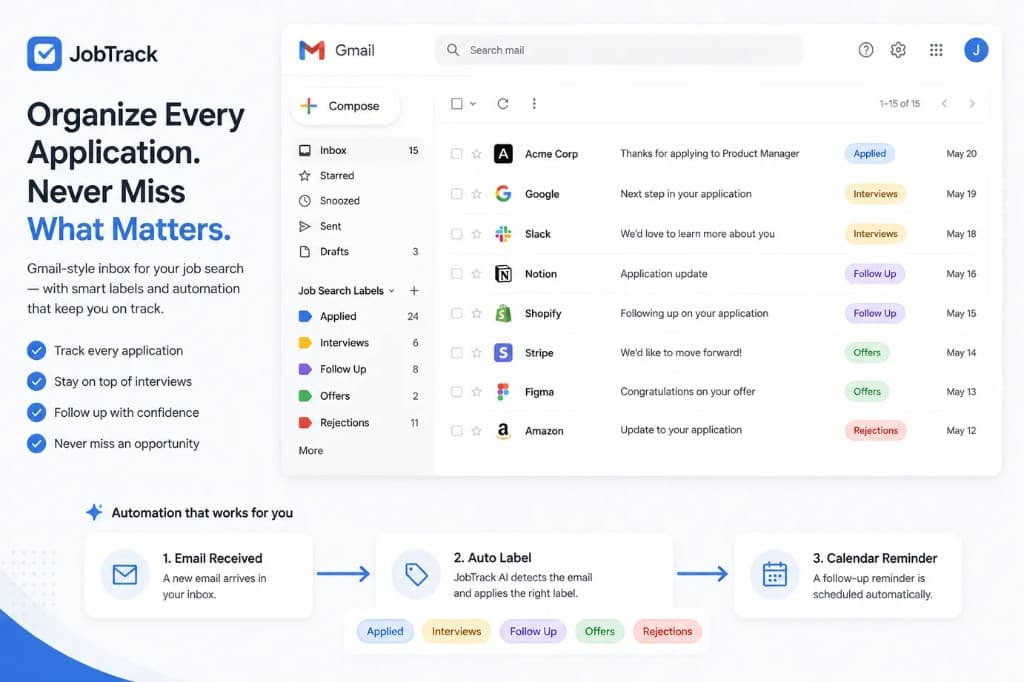Click the Auto Label tag icon

pos(416,575)
